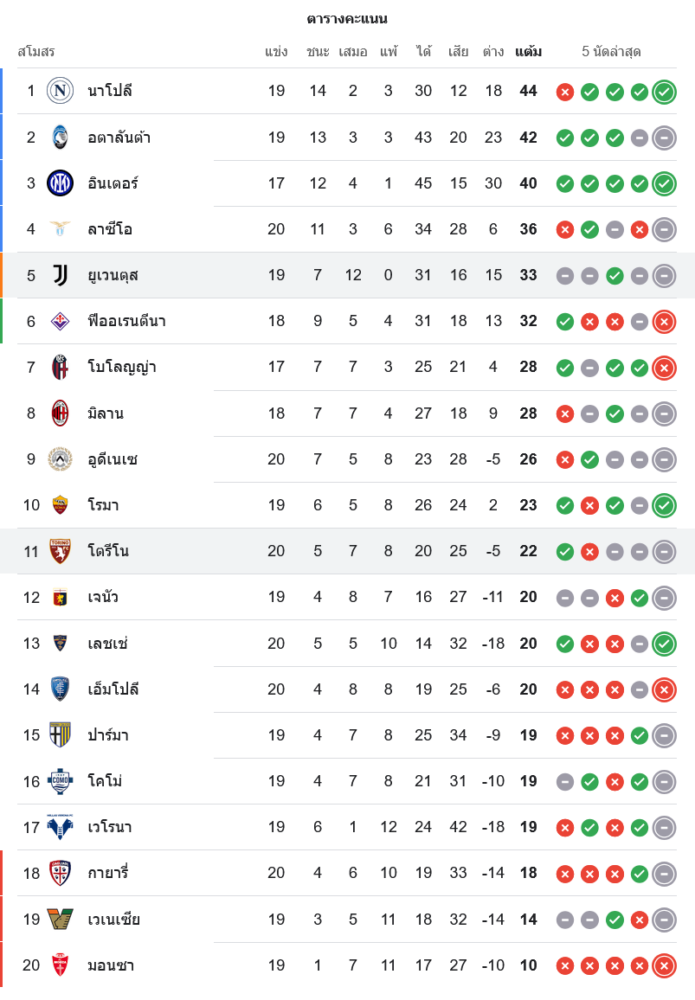Click Monza's latest match loss indicator
Image resolution: width=695 pixels, height=1000 pixels.
point(664,966)
